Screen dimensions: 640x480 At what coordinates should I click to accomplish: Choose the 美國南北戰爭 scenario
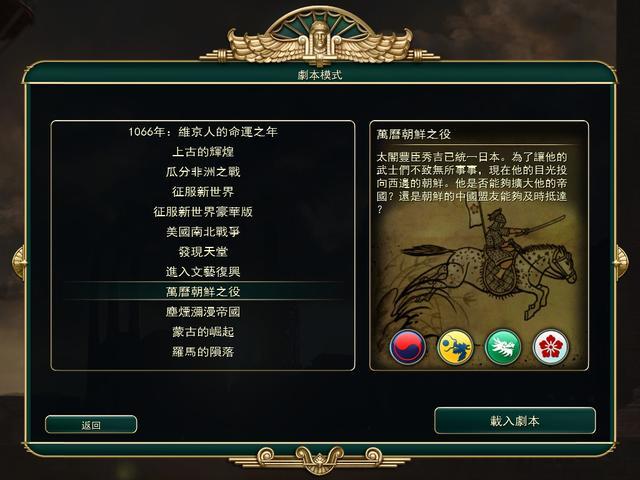click(203, 232)
